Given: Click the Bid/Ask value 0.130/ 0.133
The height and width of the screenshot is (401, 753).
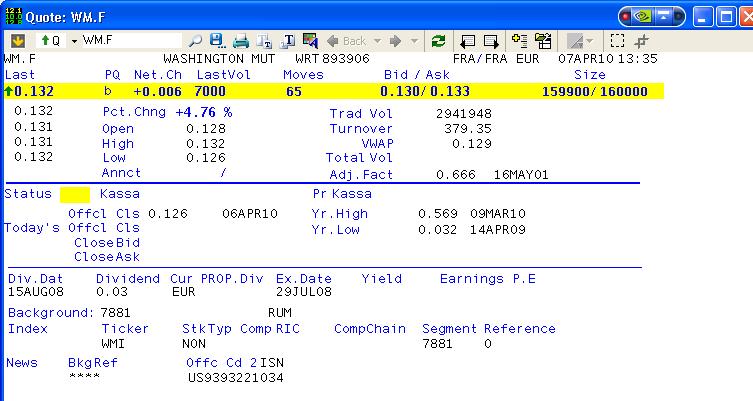Looking at the screenshot, I should tap(425, 91).
